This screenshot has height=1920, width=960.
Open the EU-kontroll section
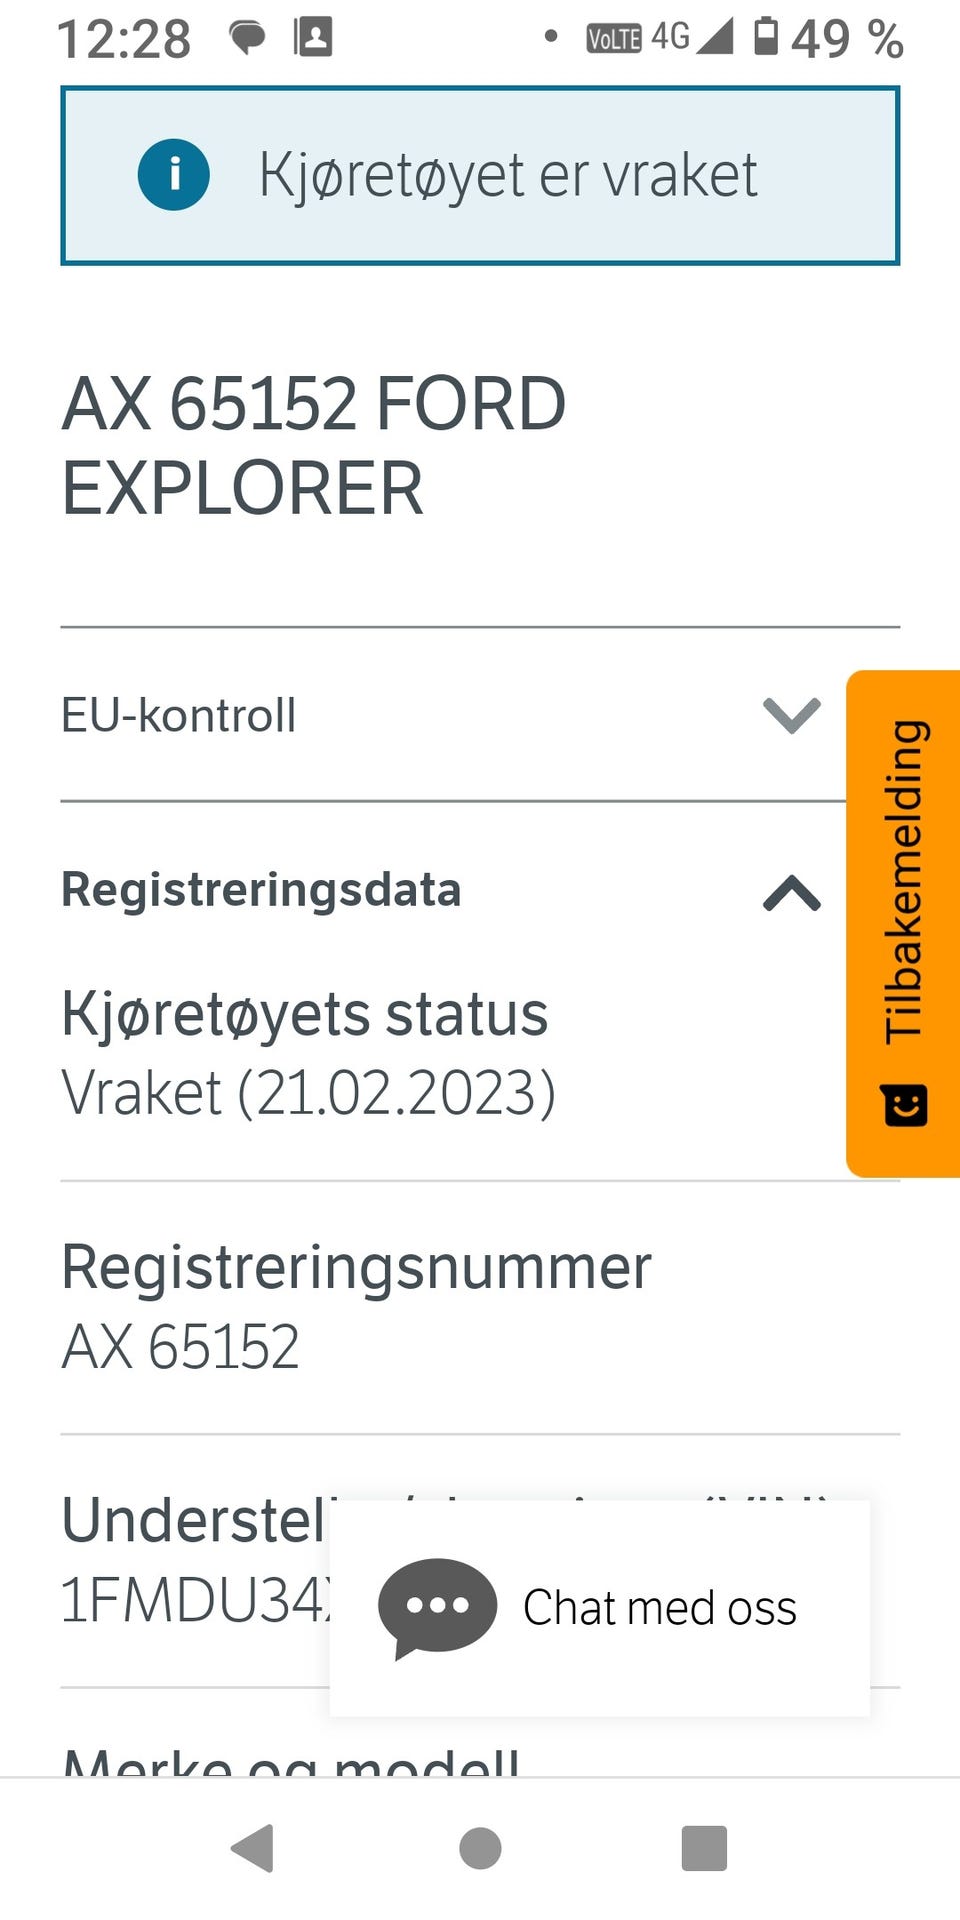point(179,715)
